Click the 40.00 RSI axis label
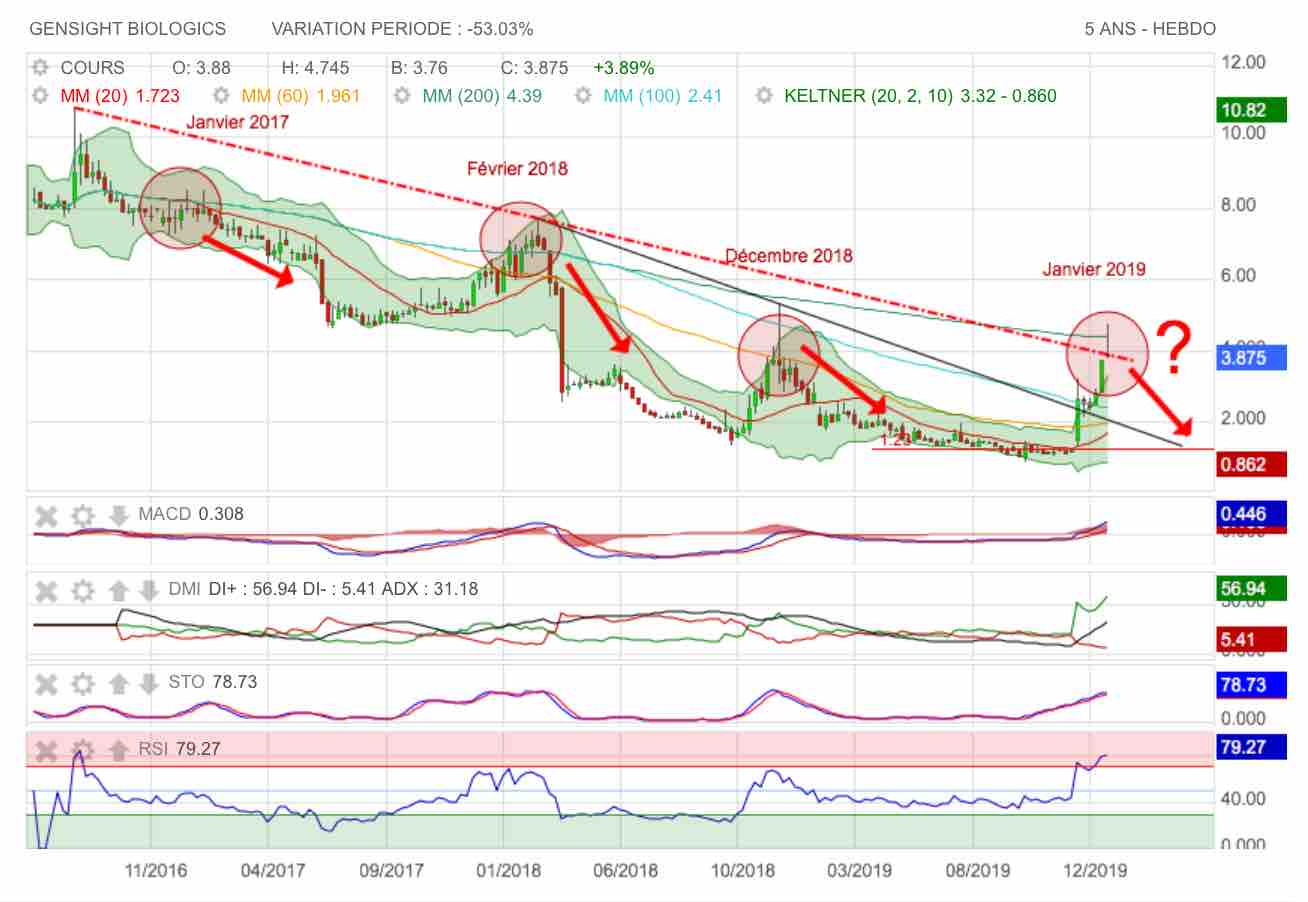This screenshot has width=1308, height=902. coord(1244,798)
